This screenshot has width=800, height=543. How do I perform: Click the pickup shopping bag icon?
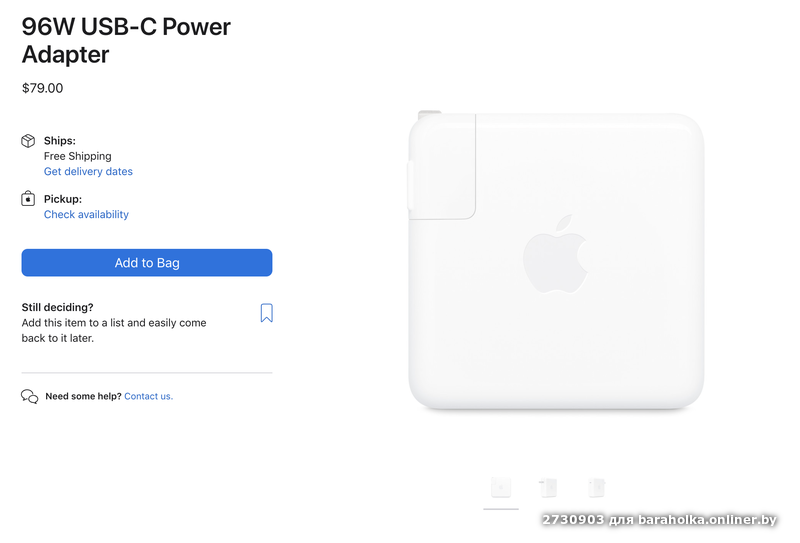click(x=28, y=198)
